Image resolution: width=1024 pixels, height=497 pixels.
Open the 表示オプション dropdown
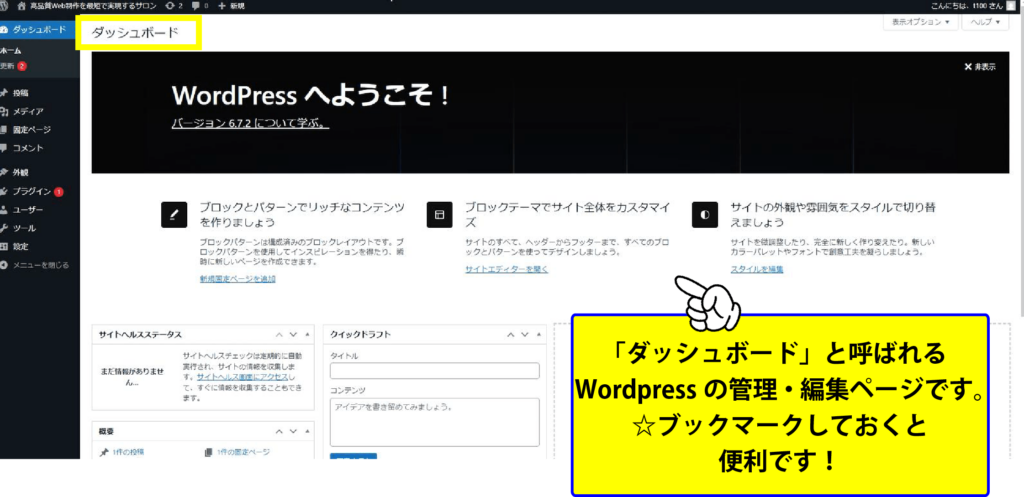(921, 22)
